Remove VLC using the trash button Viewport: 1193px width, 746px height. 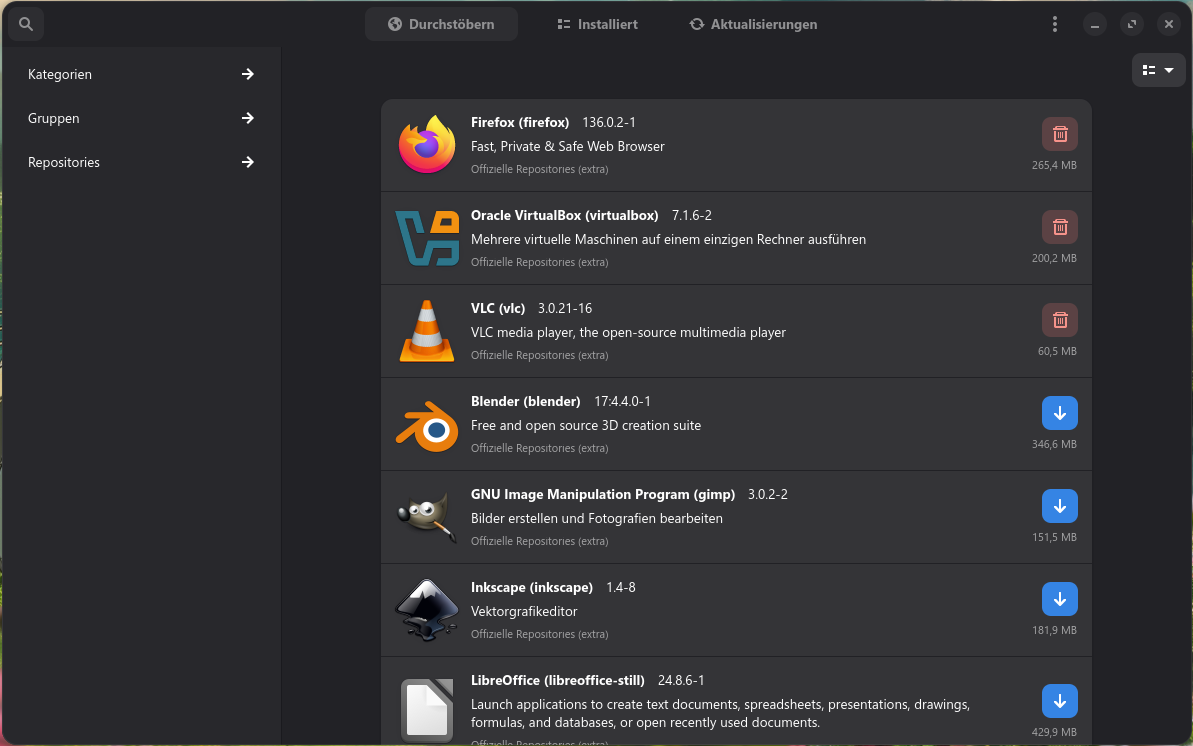pos(1060,320)
